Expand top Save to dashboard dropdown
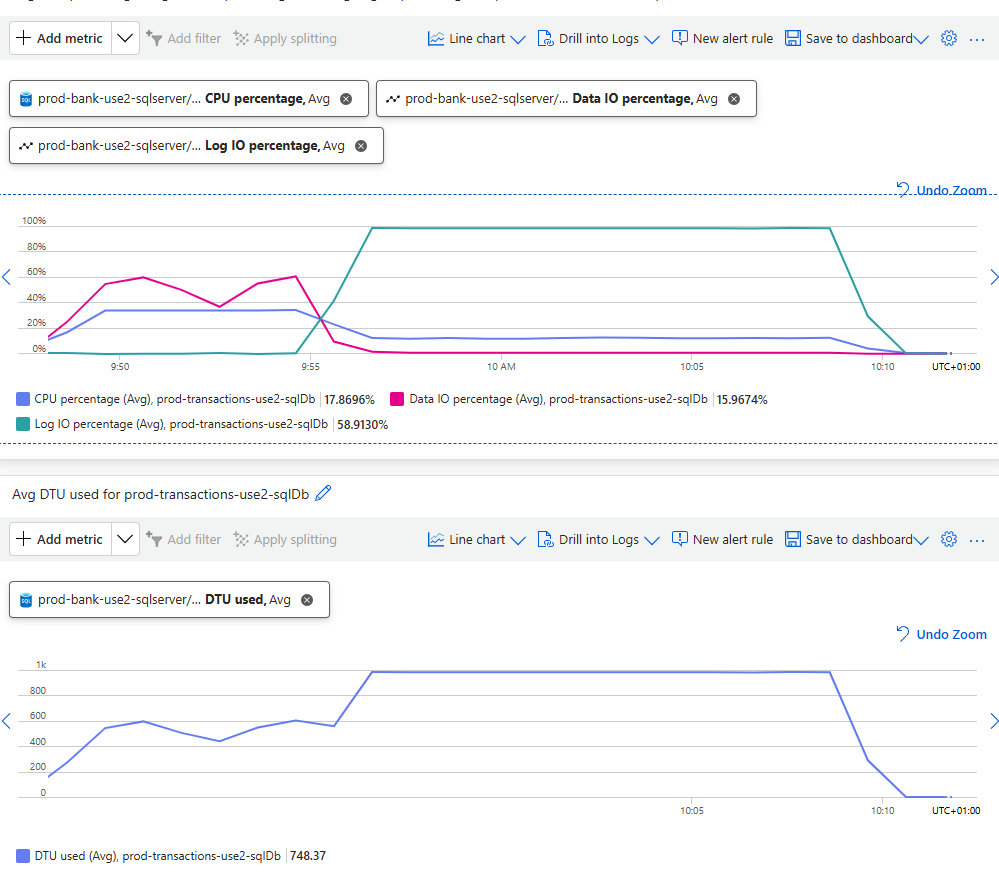 pos(921,39)
